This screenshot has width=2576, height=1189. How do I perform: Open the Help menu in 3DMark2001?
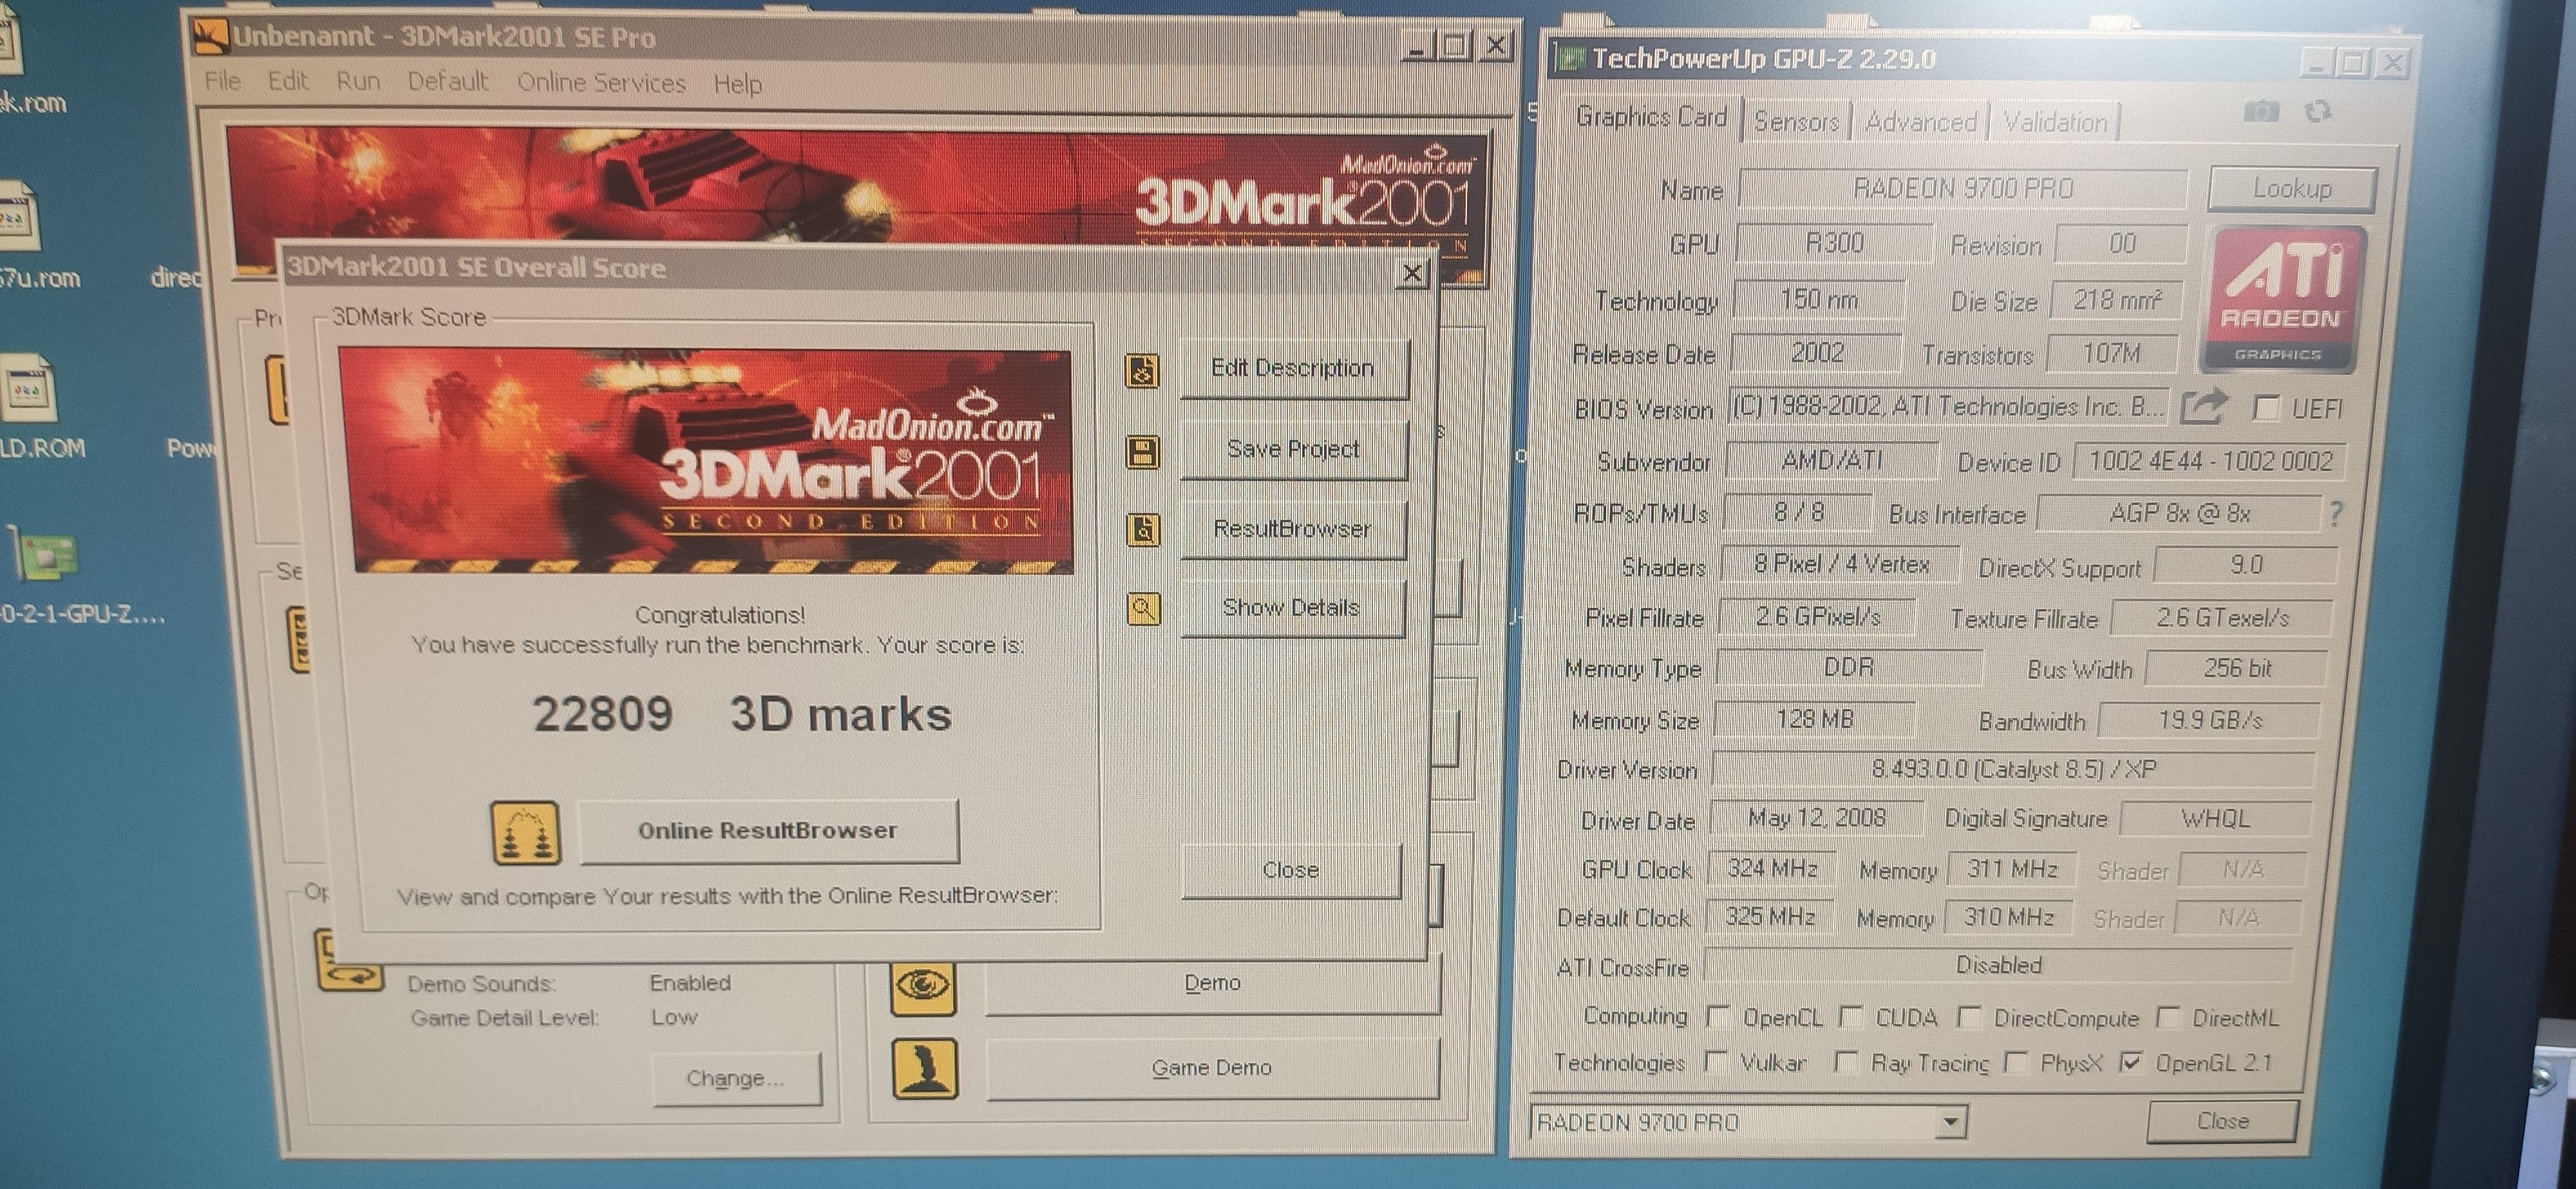738,84
